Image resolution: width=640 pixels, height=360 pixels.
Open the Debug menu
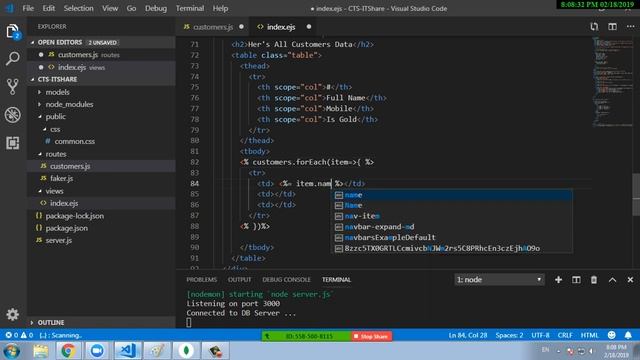coord(156,8)
